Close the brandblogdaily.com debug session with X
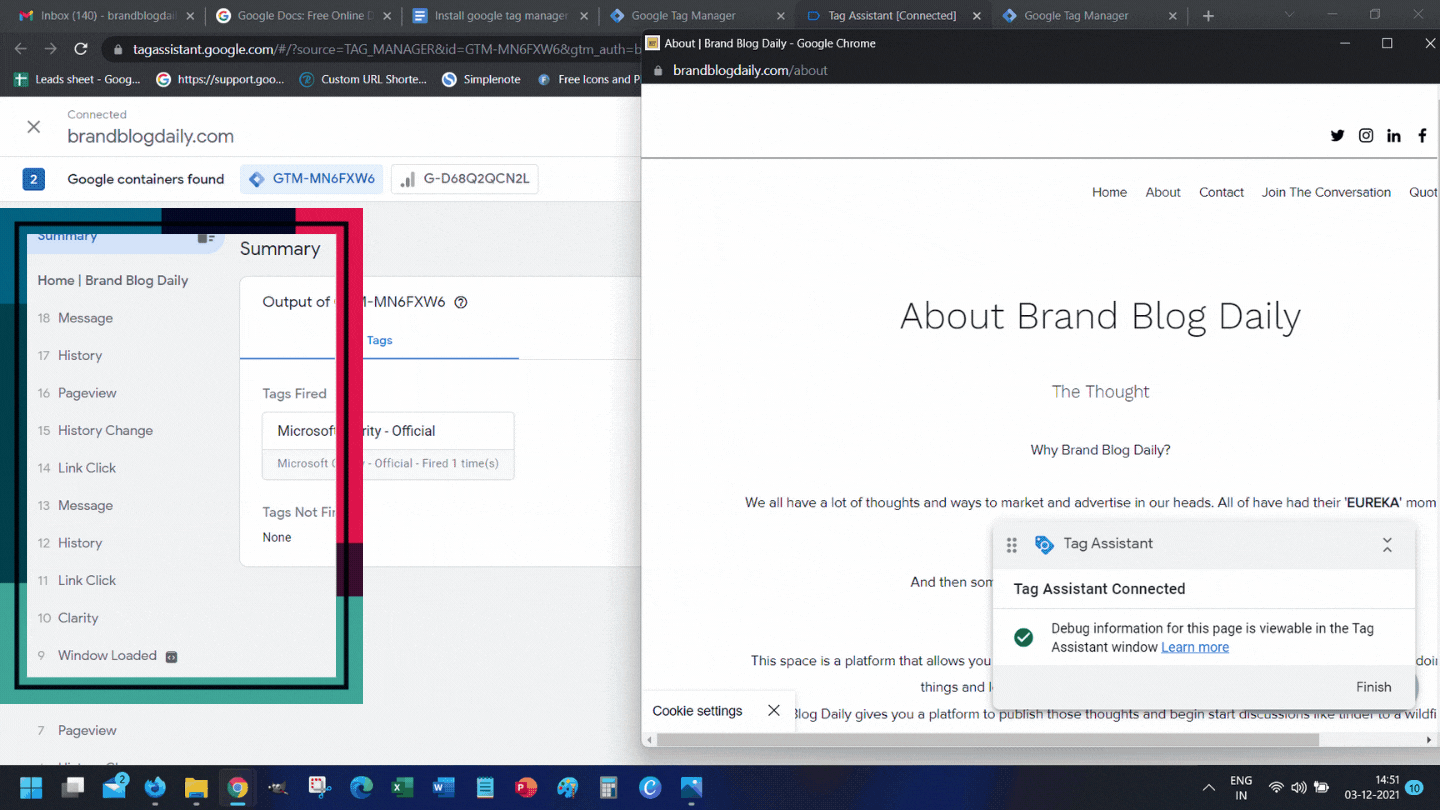1440x810 pixels. (34, 127)
